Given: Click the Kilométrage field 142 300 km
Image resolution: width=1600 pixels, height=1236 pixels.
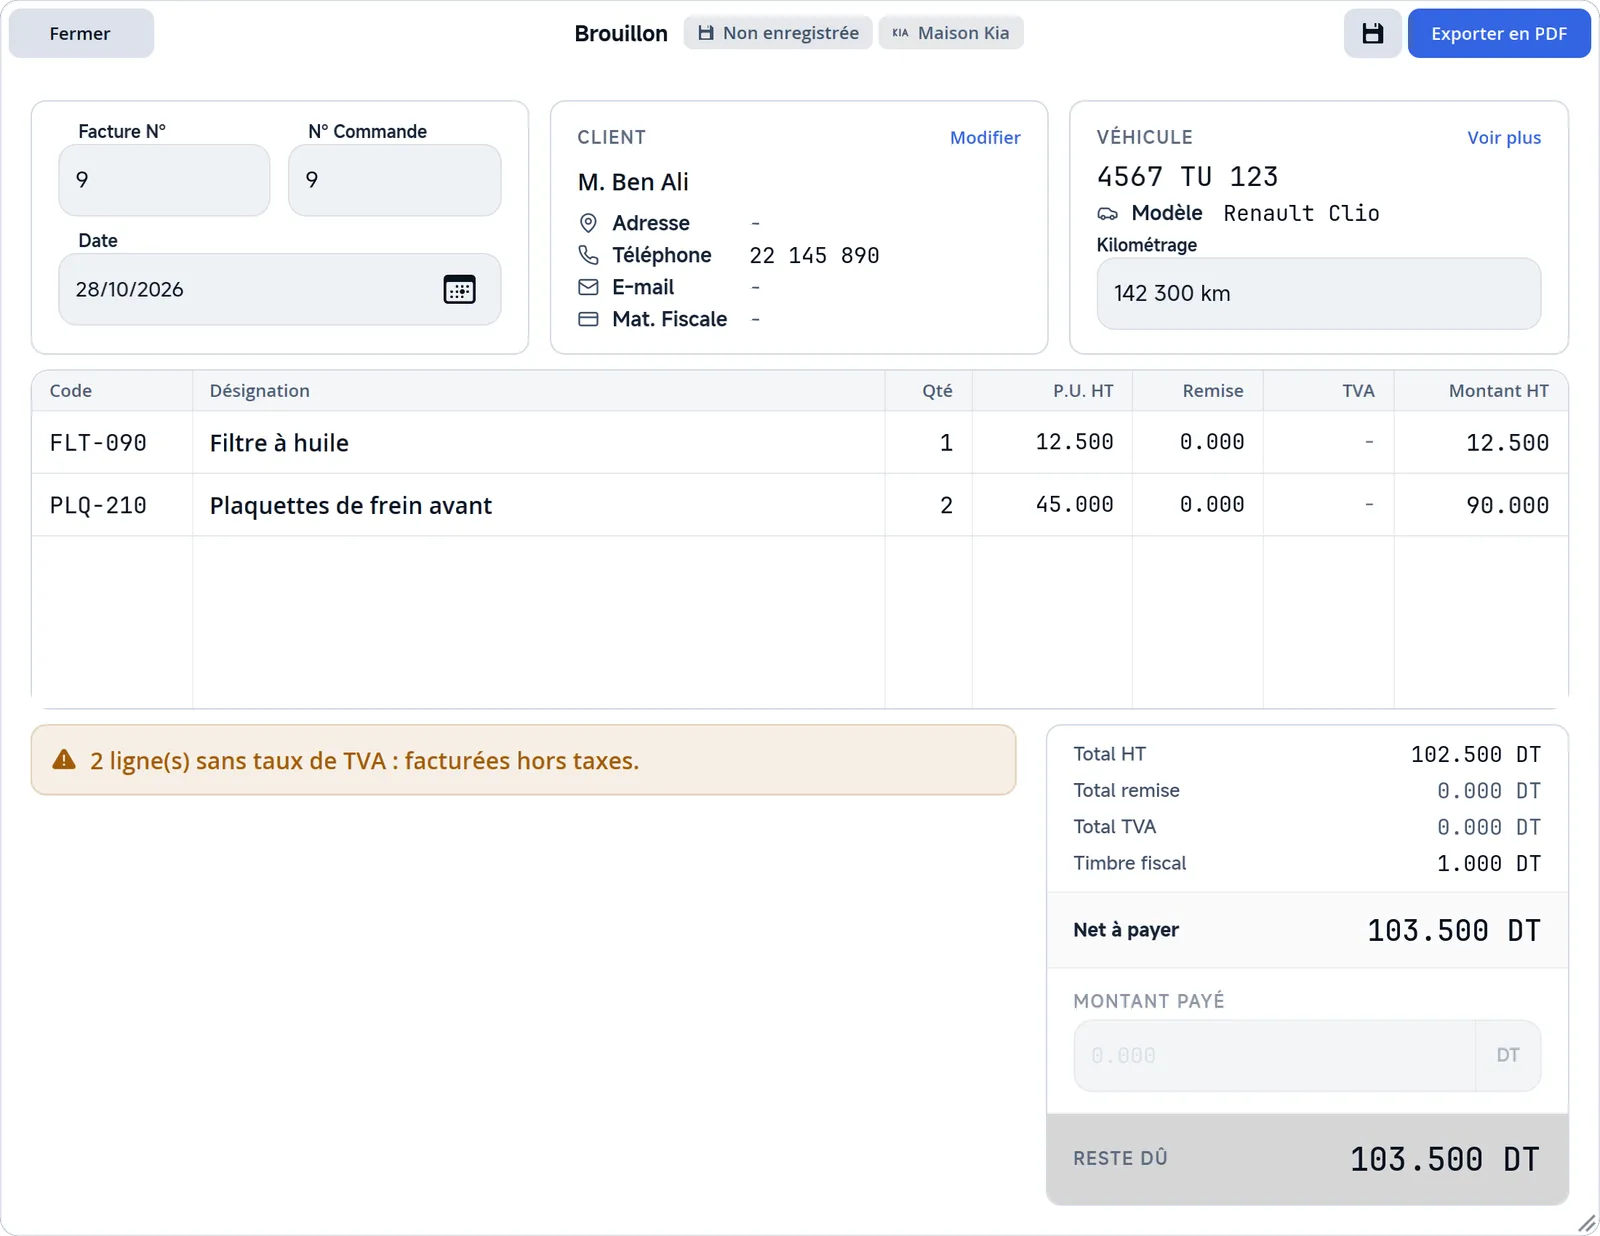Looking at the screenshot, I should tap(1319, 294).
